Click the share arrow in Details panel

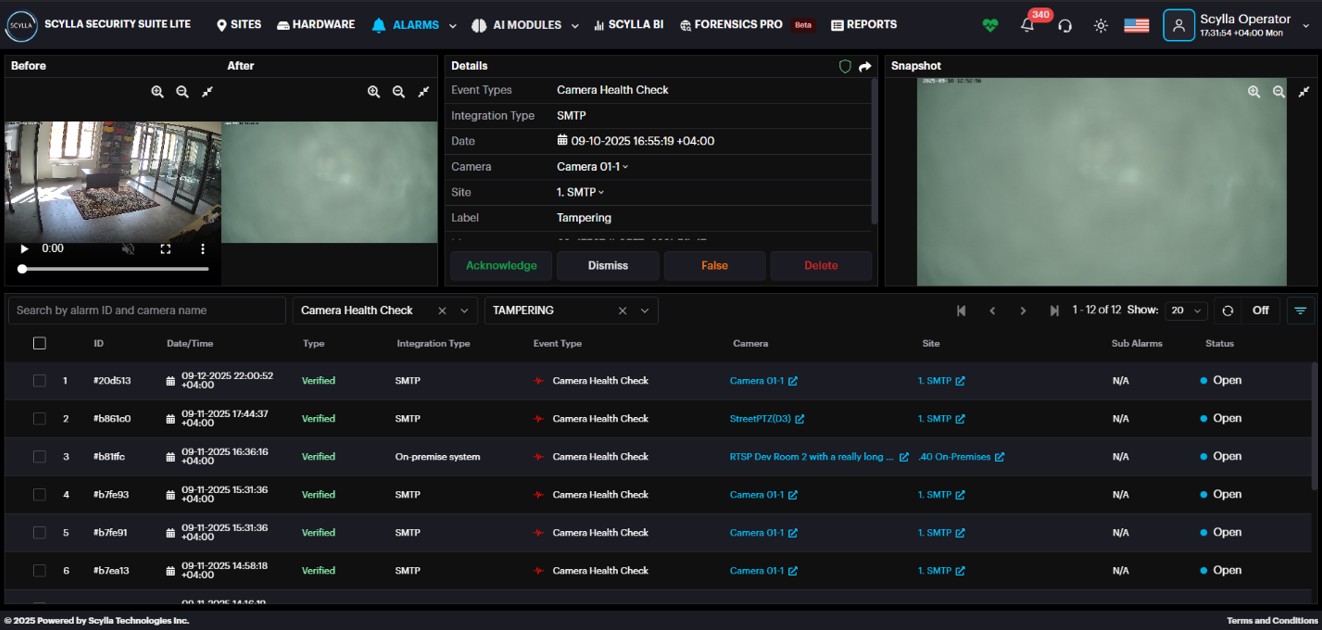865,66
